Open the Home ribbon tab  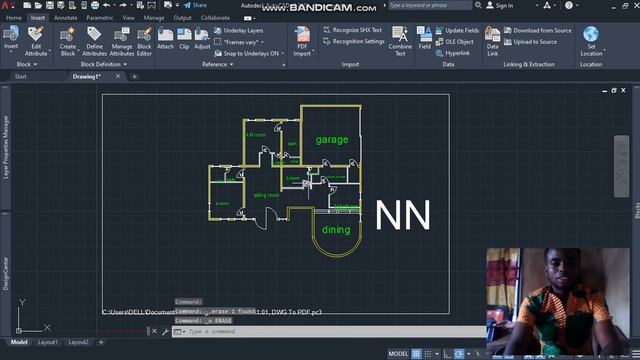pos(14,18)
